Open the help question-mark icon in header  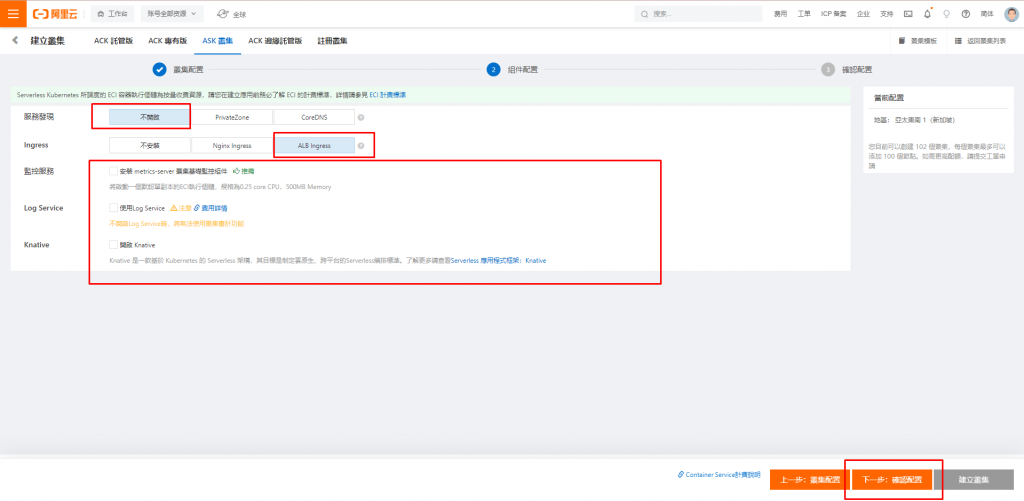click(x=966, y=14)
